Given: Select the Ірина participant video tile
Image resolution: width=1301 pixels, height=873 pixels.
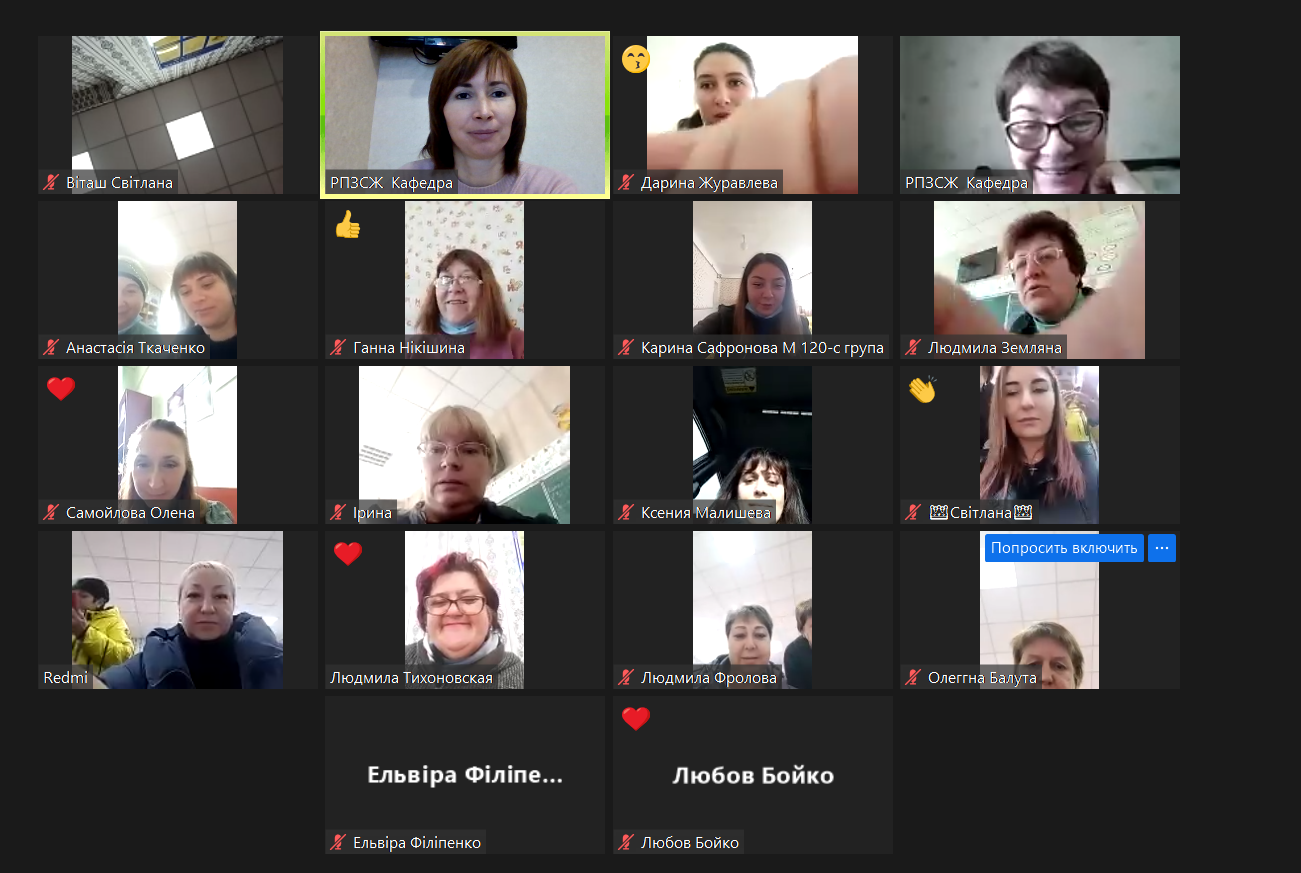Looking at the screenshot, I should coord(465,445).
